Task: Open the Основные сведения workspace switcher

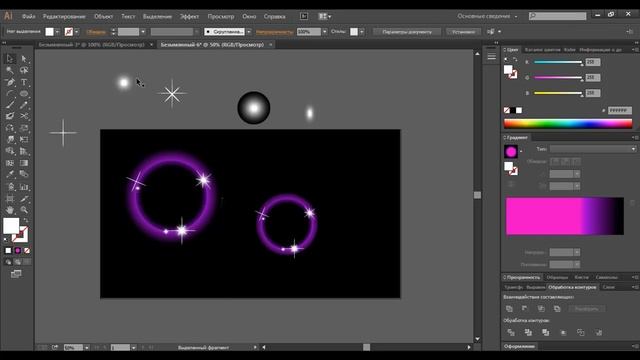Action: (487, 16)
